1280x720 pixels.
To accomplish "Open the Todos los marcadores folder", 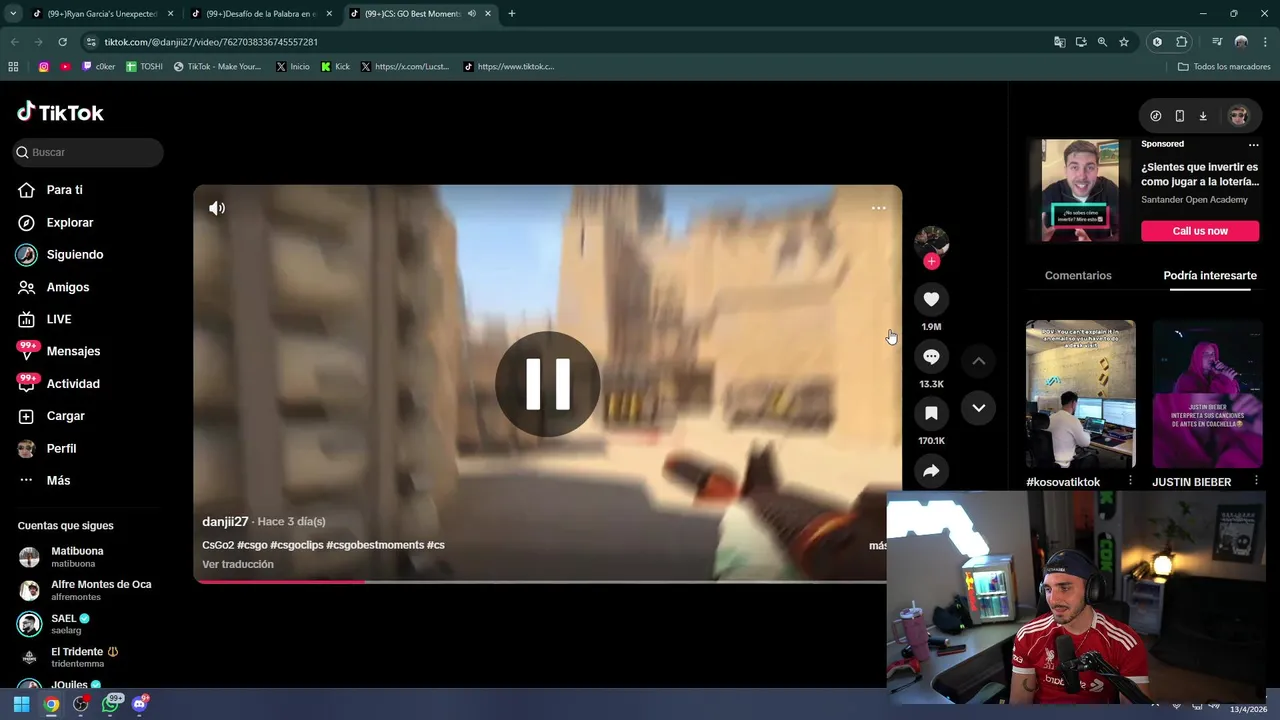I will click(x=1224, y=67).
